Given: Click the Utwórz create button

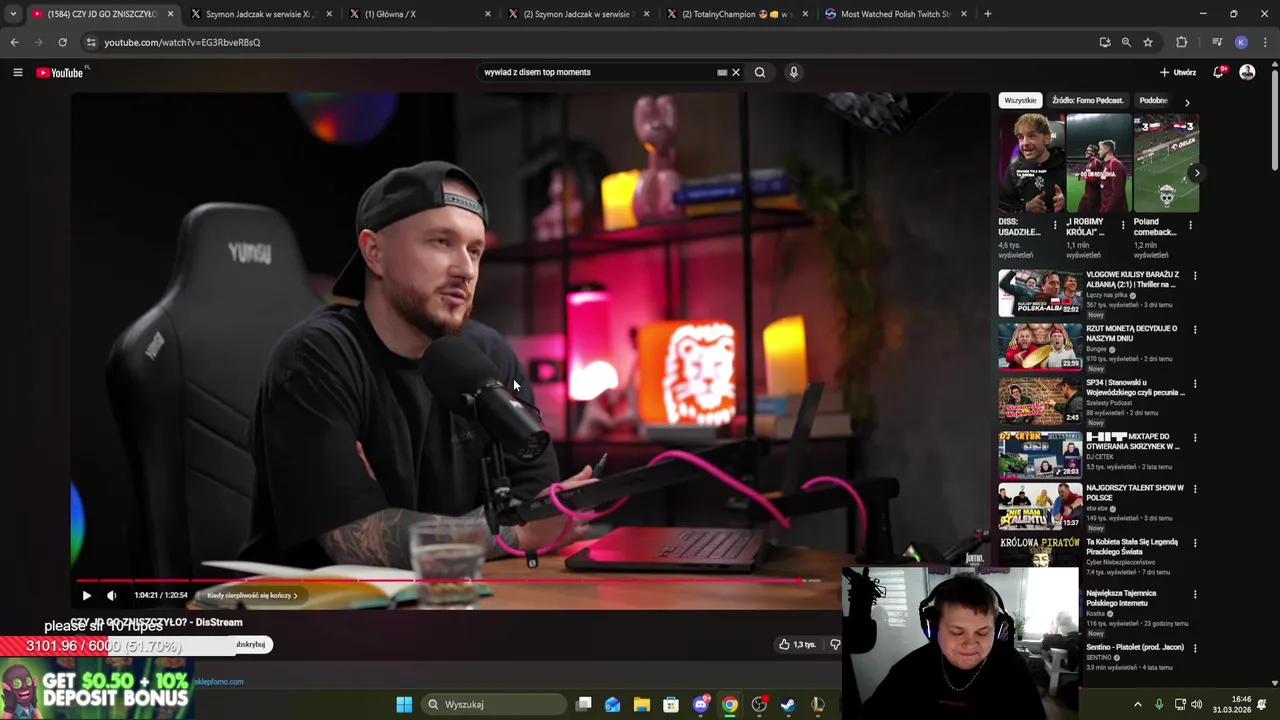Looking at the screenshot, I should [1178, 72].
